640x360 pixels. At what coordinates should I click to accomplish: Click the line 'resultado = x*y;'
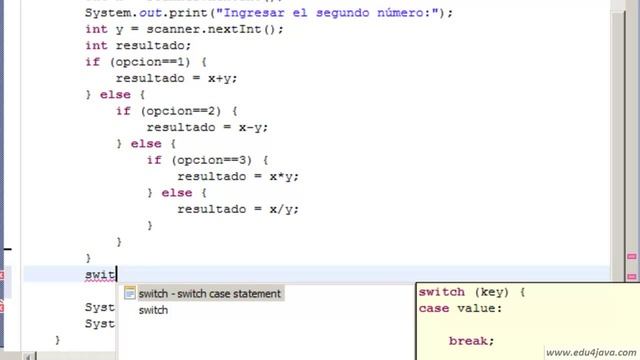[238, 176]
